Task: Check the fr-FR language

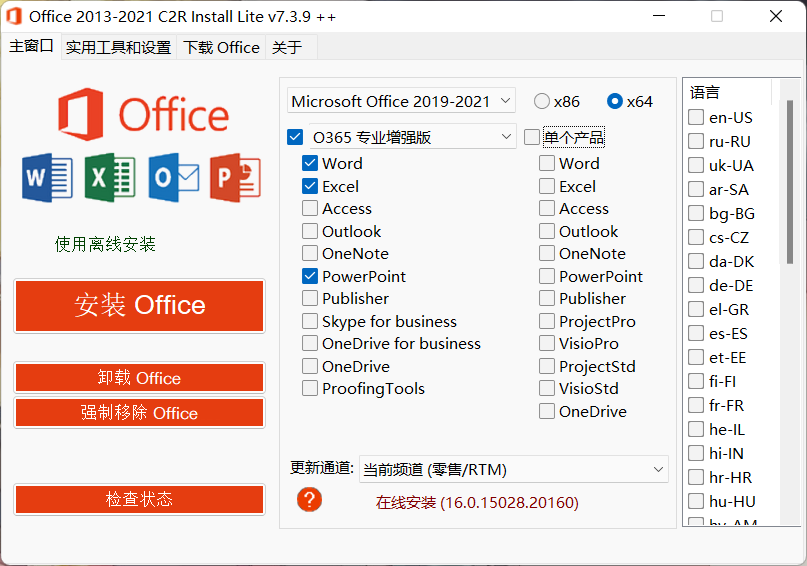Action: pos(696,405)
